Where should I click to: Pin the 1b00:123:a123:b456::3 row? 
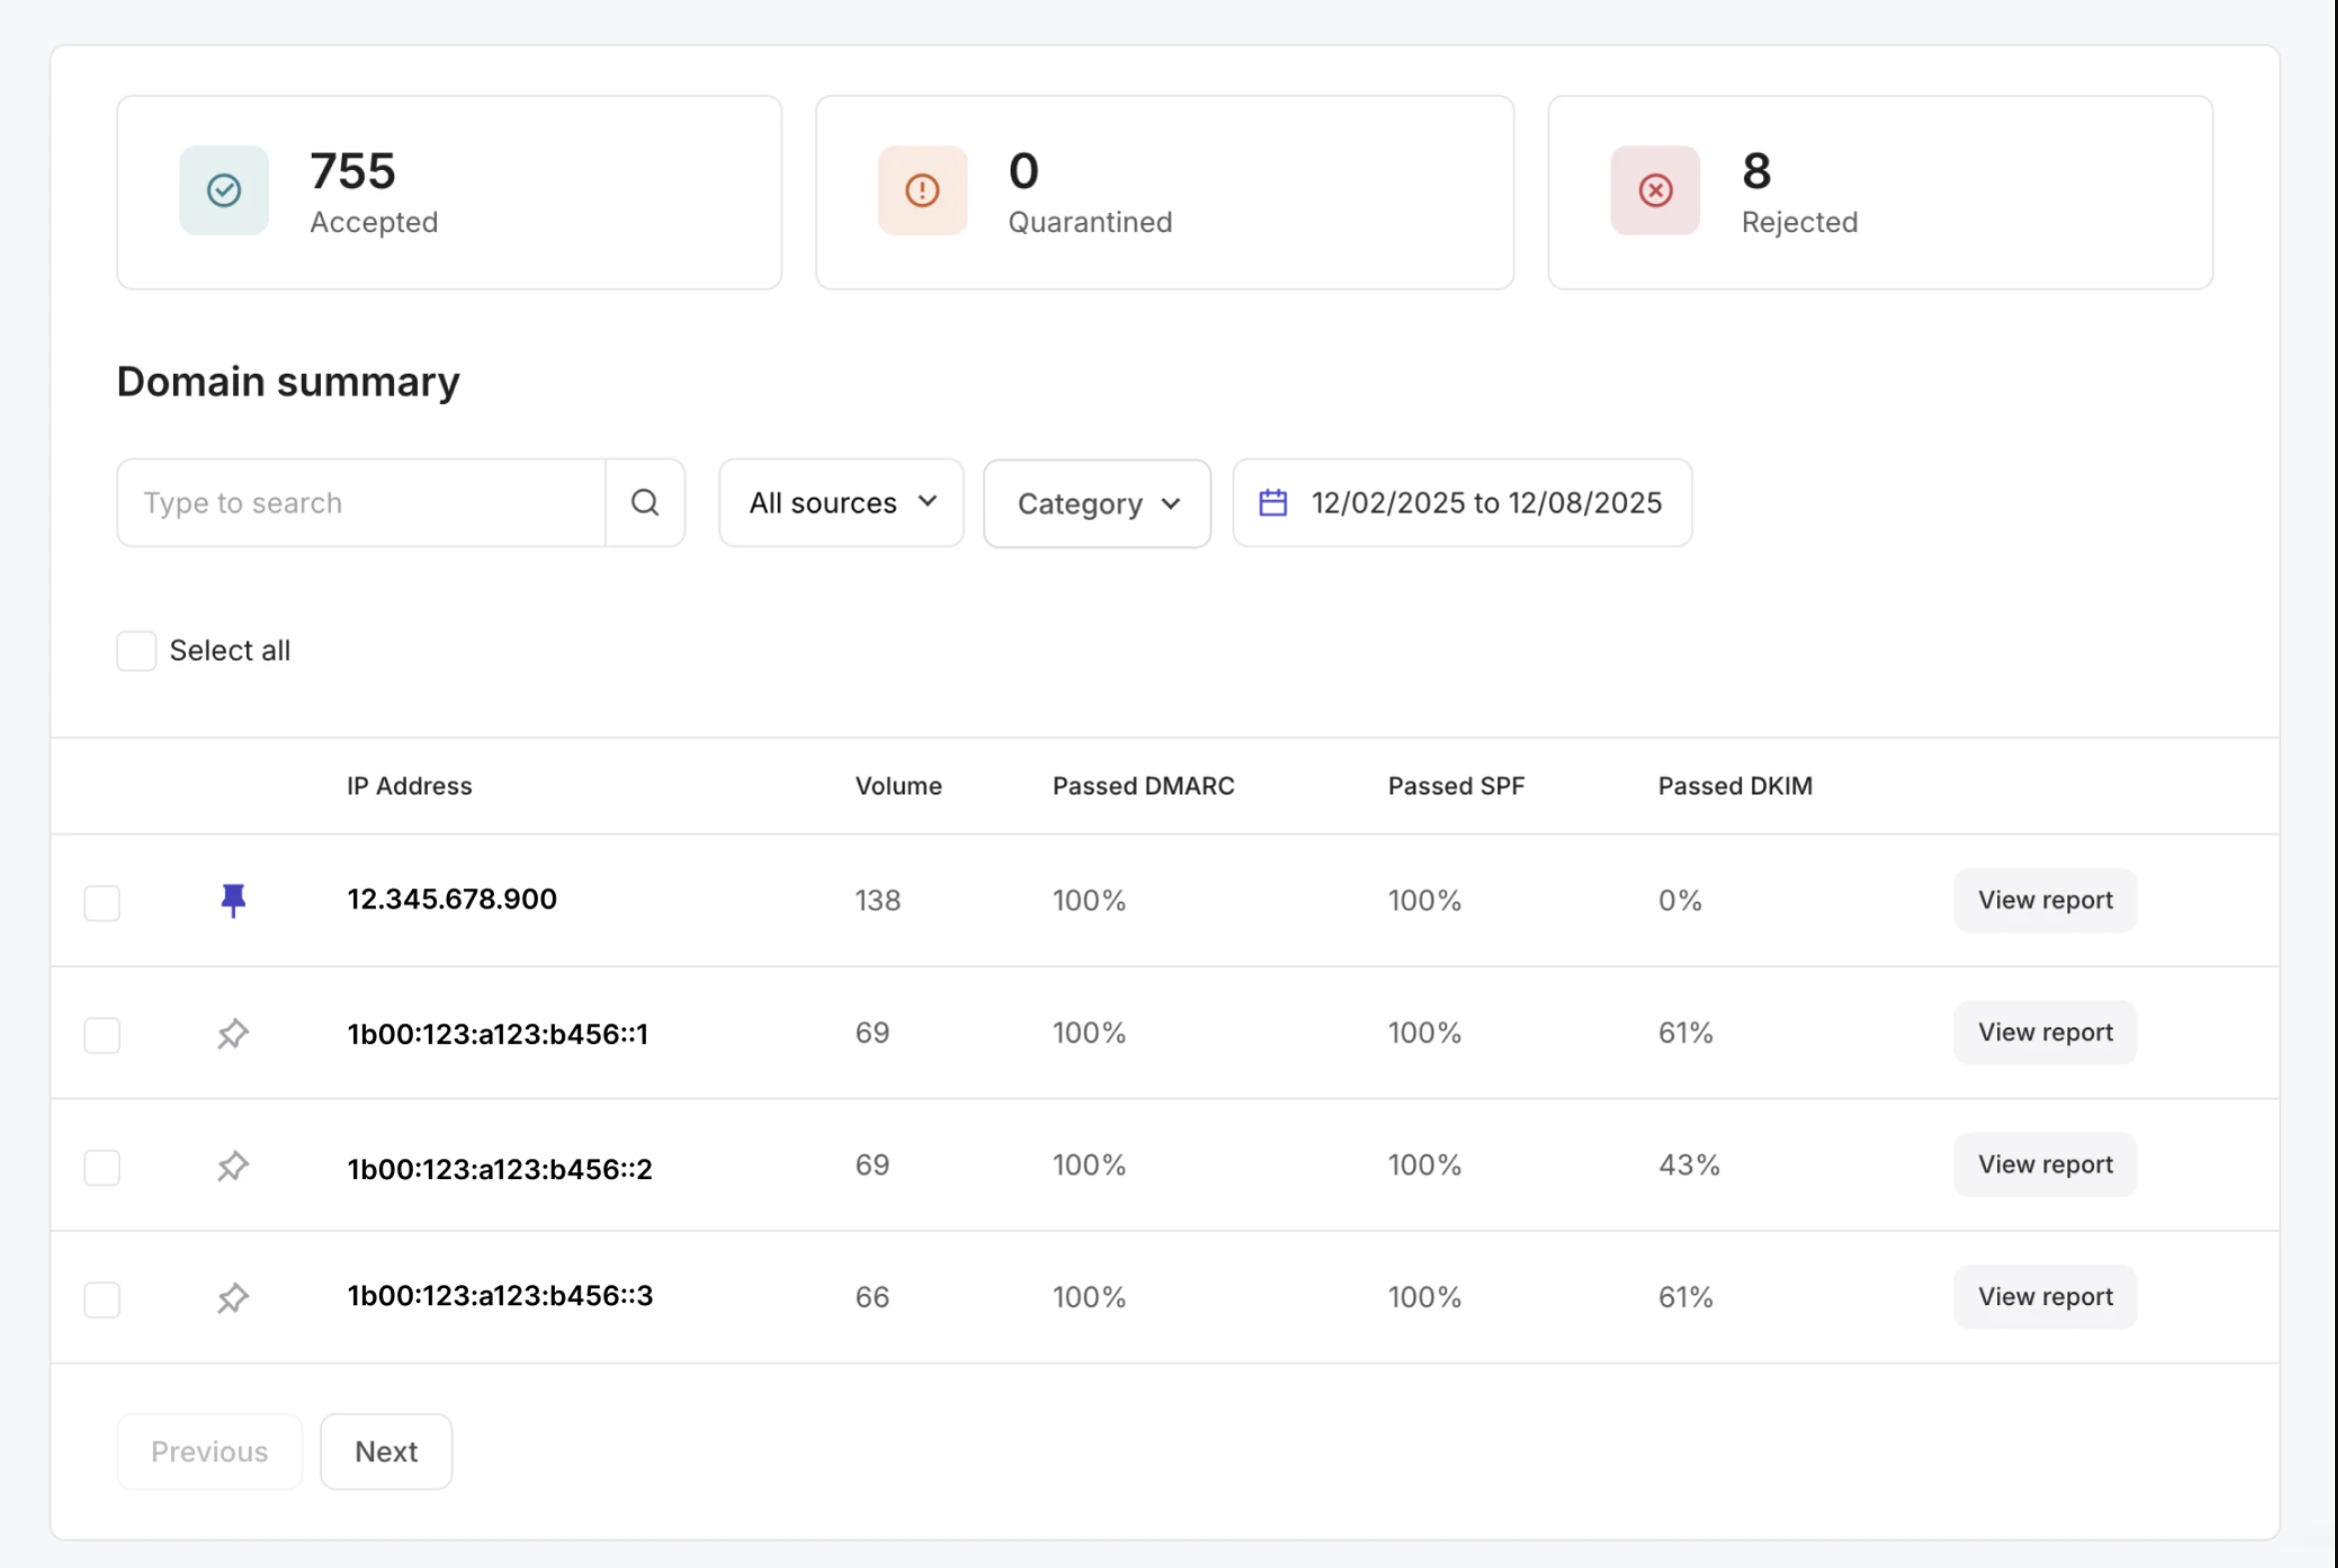click(233, 1297)
